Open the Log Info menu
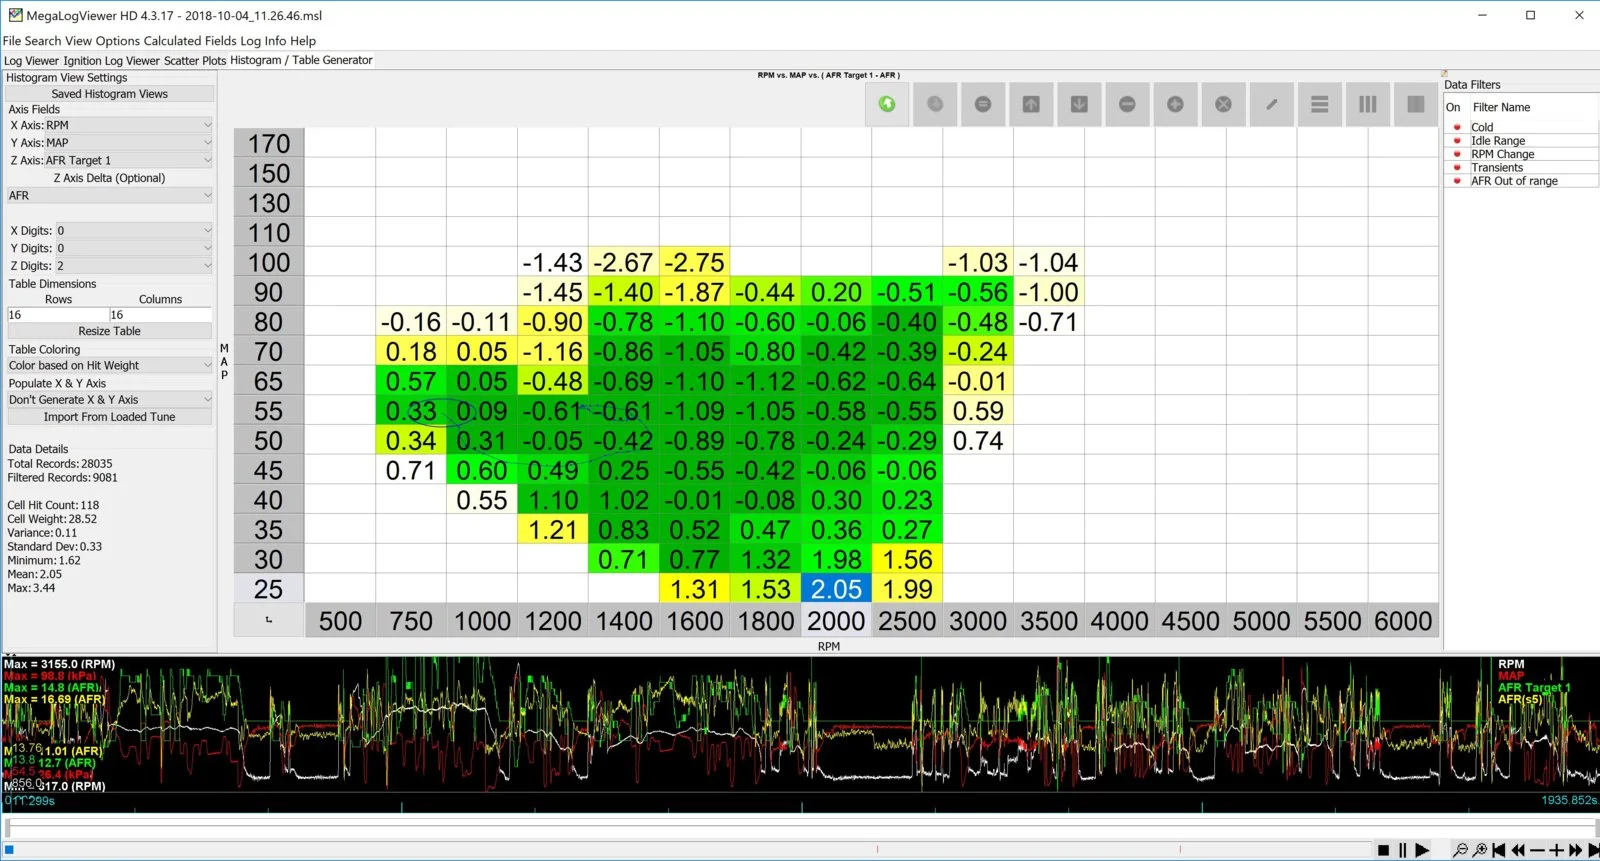This screenshot has height=861, width=1600. [x=264, y=41]
